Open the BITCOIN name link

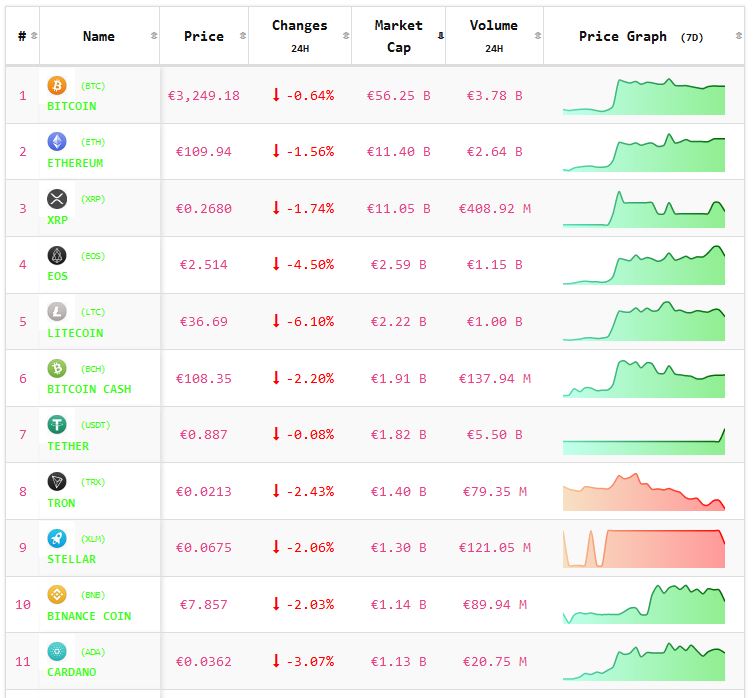72,106
